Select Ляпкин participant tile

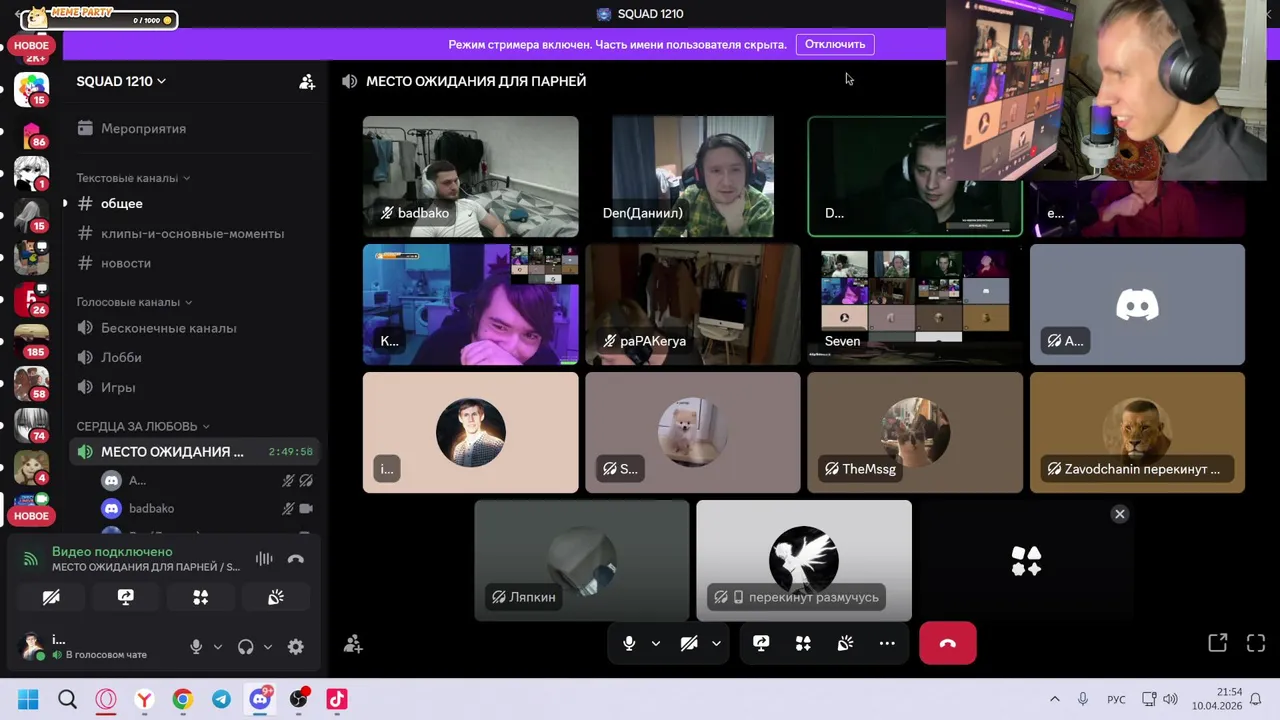coord(581,561)
